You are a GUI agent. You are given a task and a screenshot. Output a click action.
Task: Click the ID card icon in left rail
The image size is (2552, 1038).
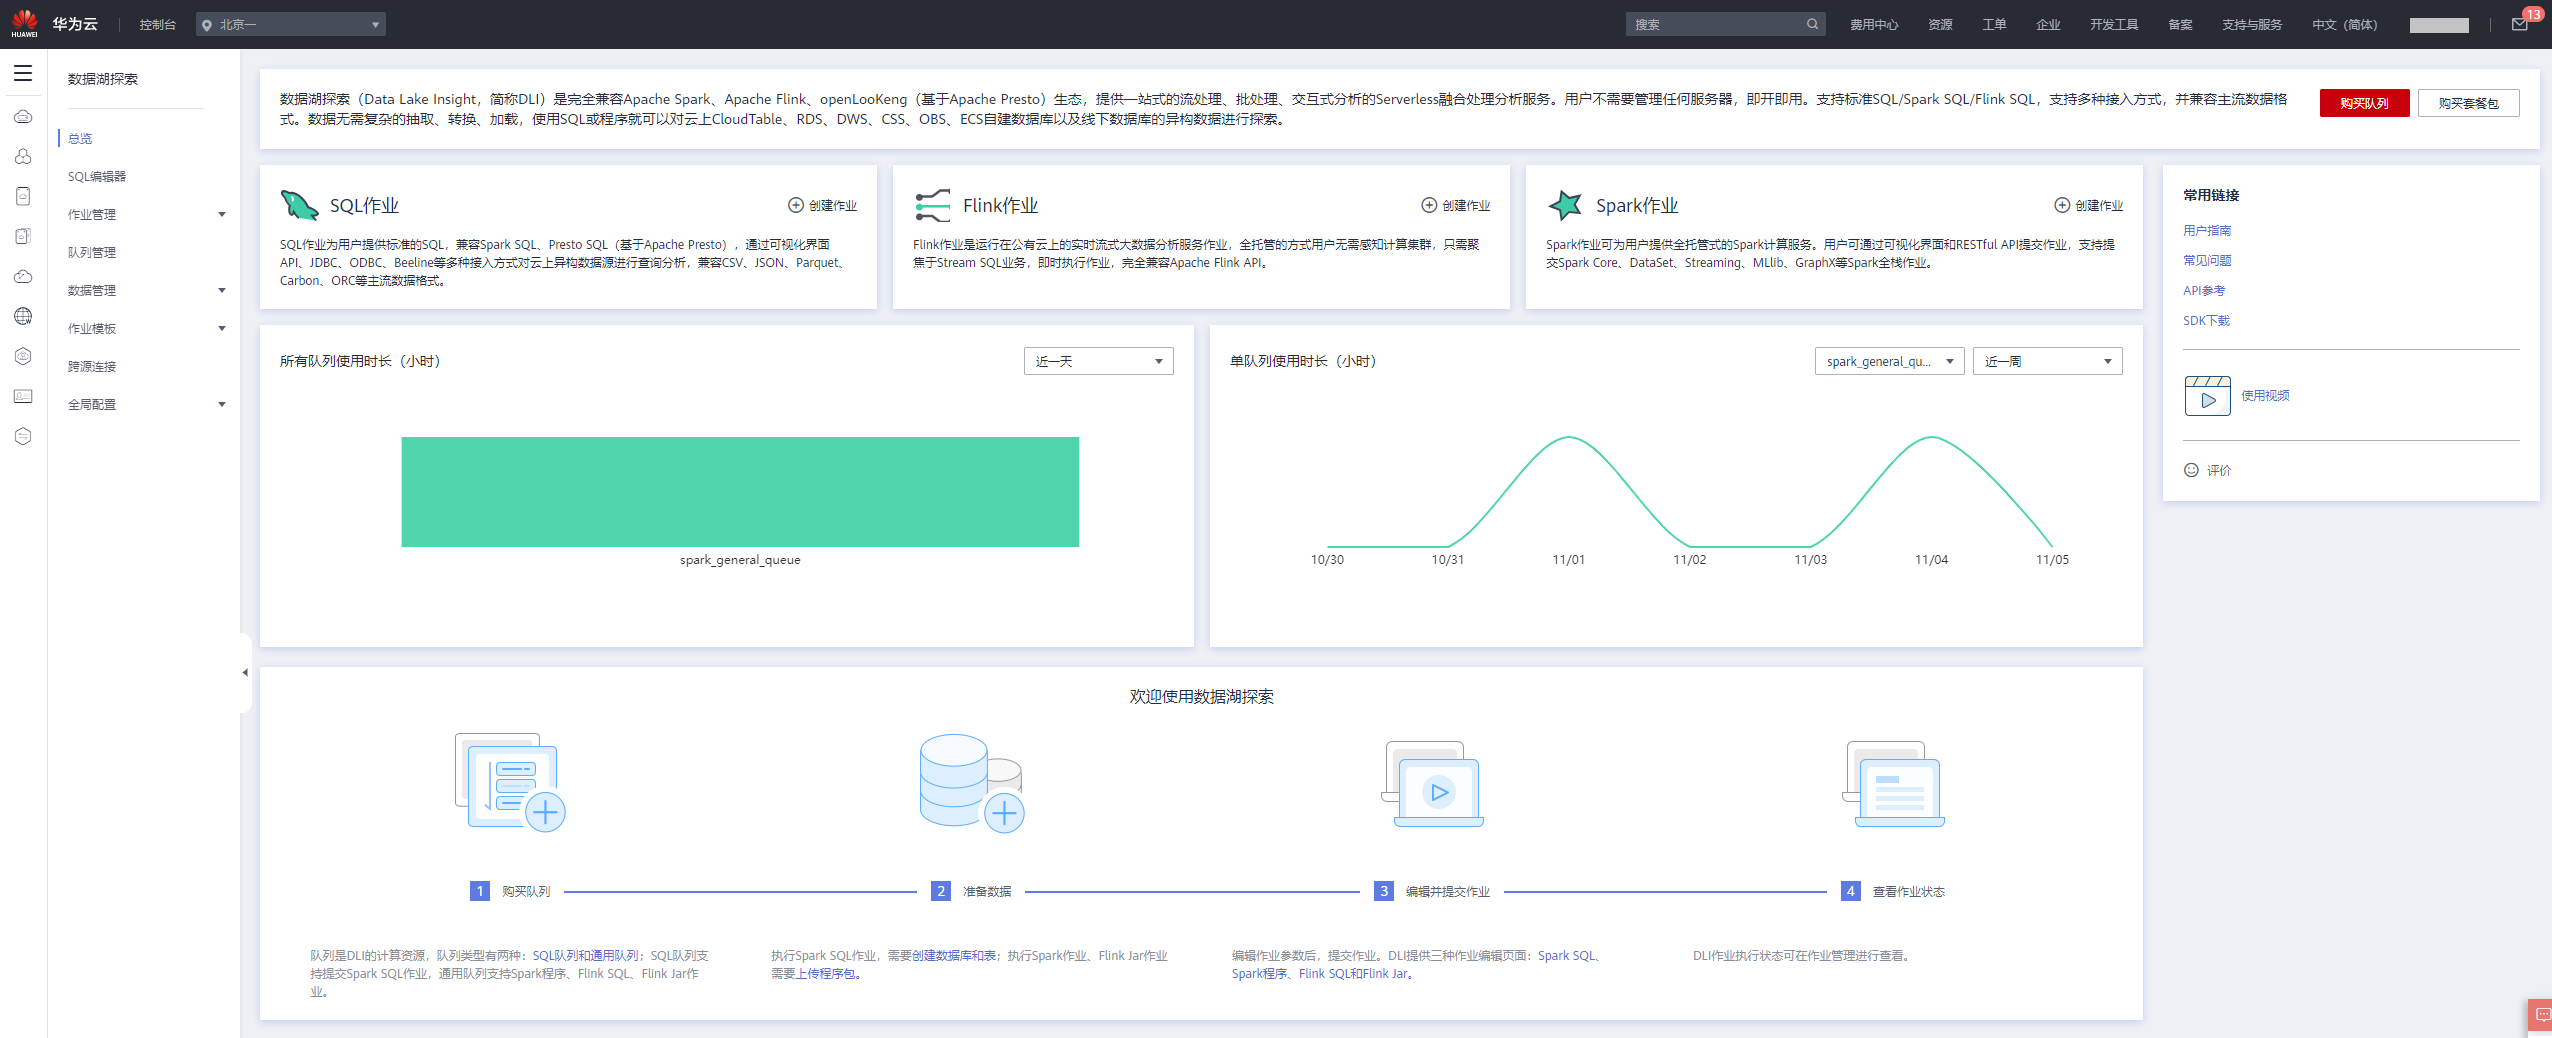pyautogui.click(x=23, y=396)
